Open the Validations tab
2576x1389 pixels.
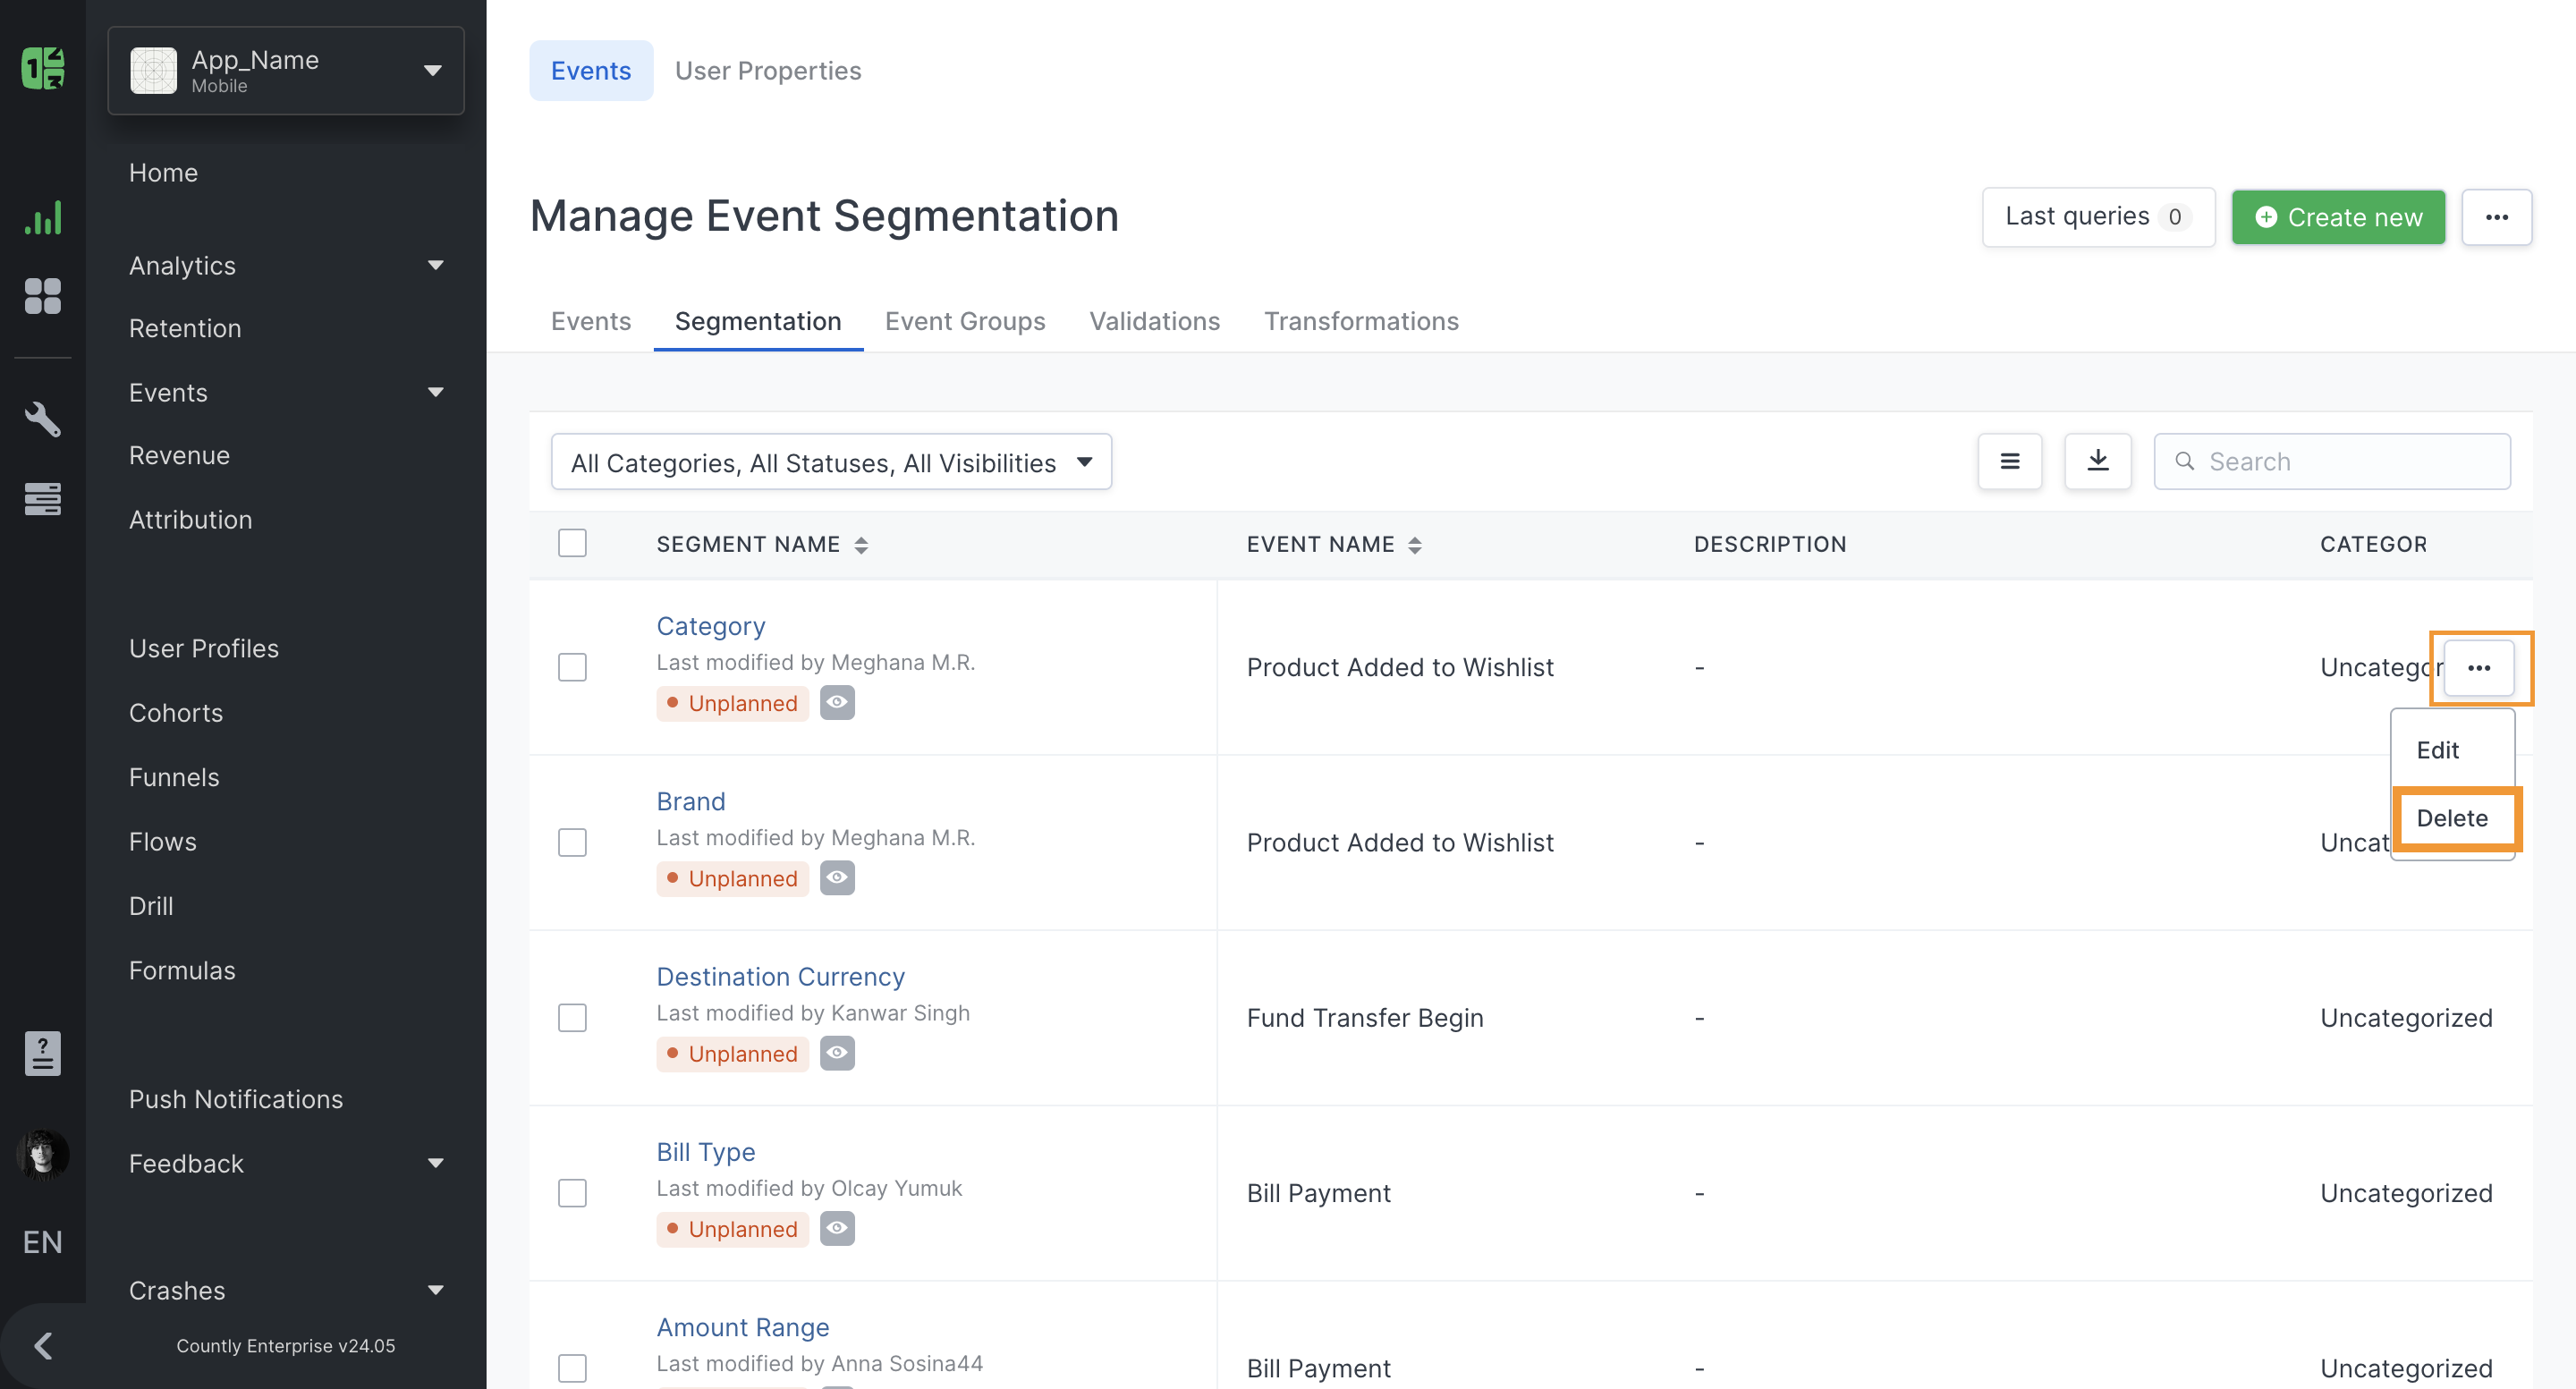pos(1154,321)
